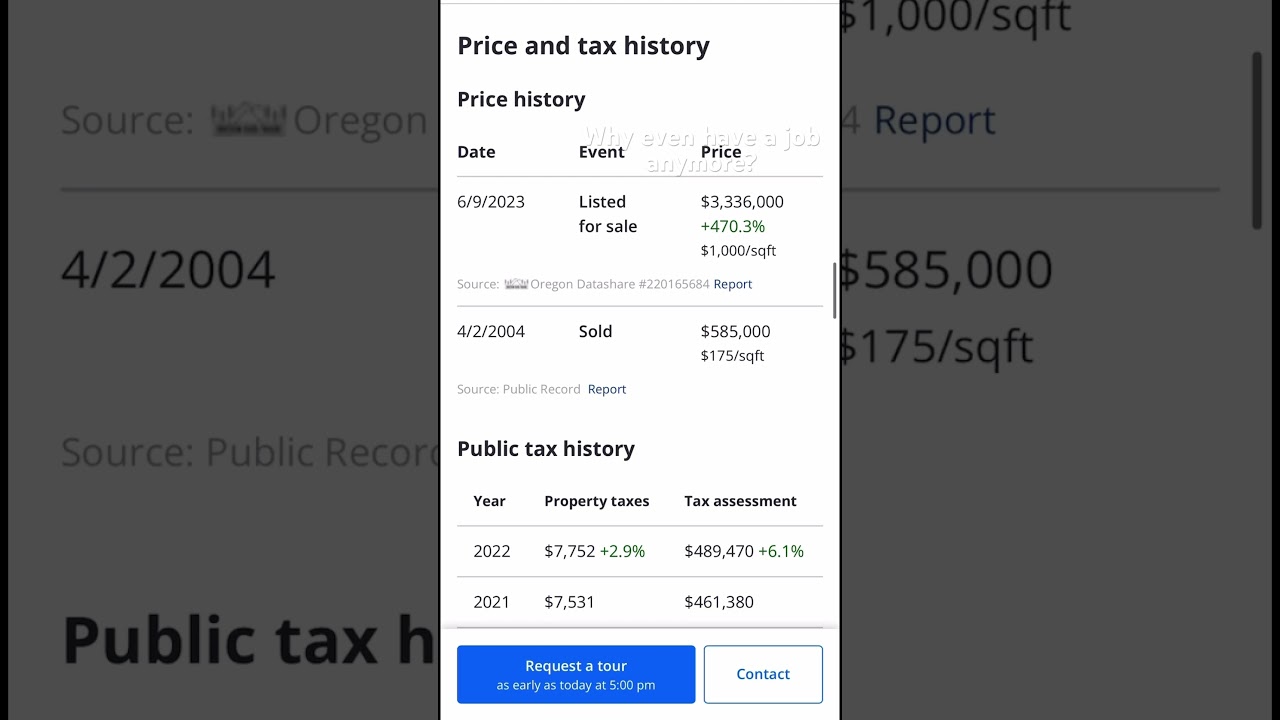Click the Property taxes column header
The width and height of the screenshot is (1280, 720).
point(596,501)
